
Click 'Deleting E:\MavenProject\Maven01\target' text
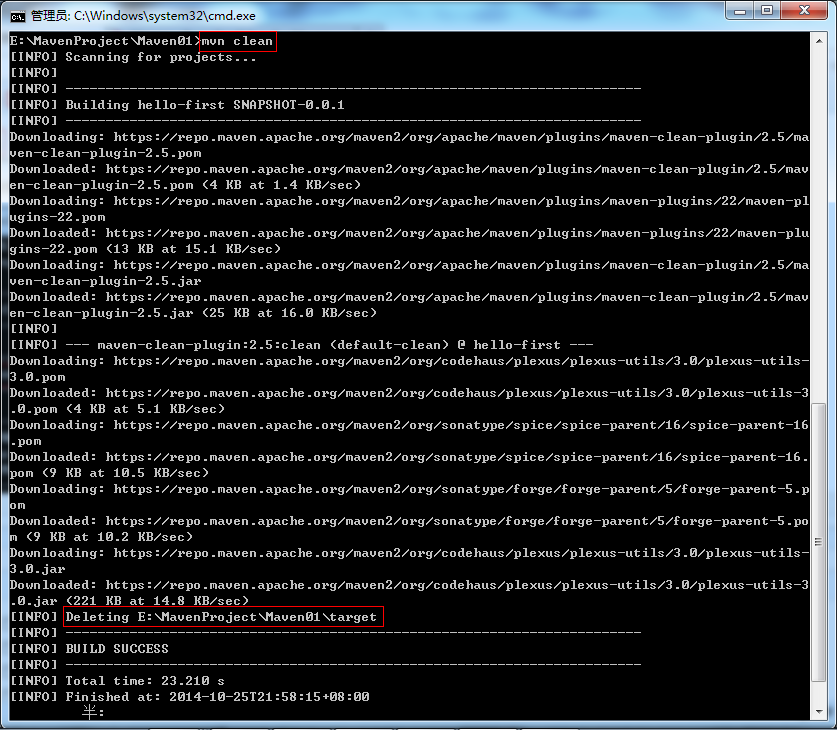click(x=221, y=617)
